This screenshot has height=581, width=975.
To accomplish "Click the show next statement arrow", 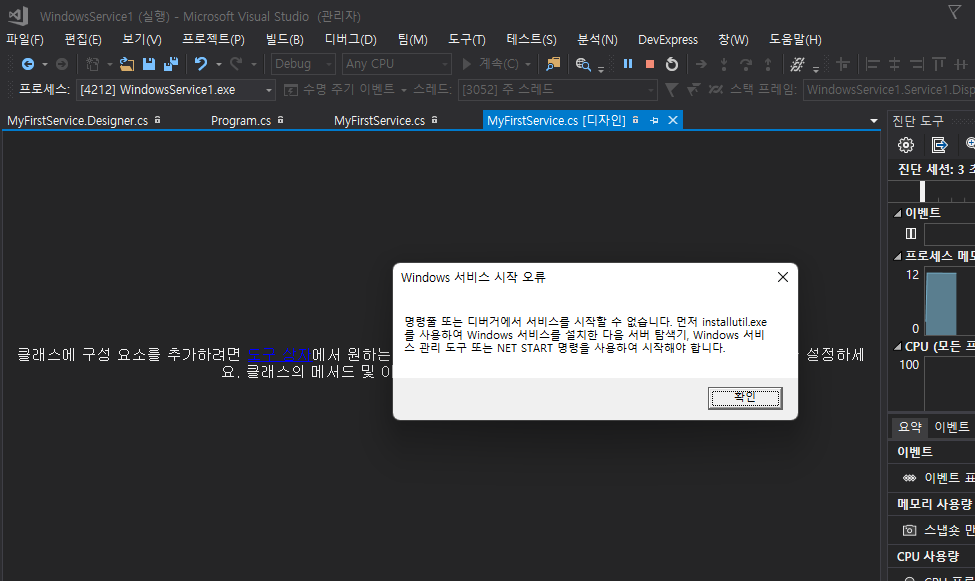I will coord(701,64).
